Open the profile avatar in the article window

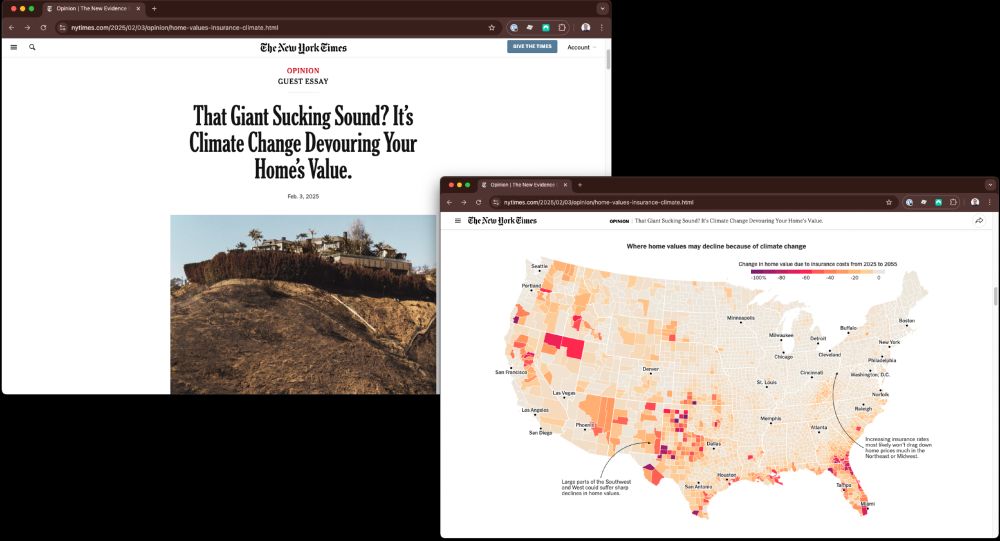tap(585, 27)
